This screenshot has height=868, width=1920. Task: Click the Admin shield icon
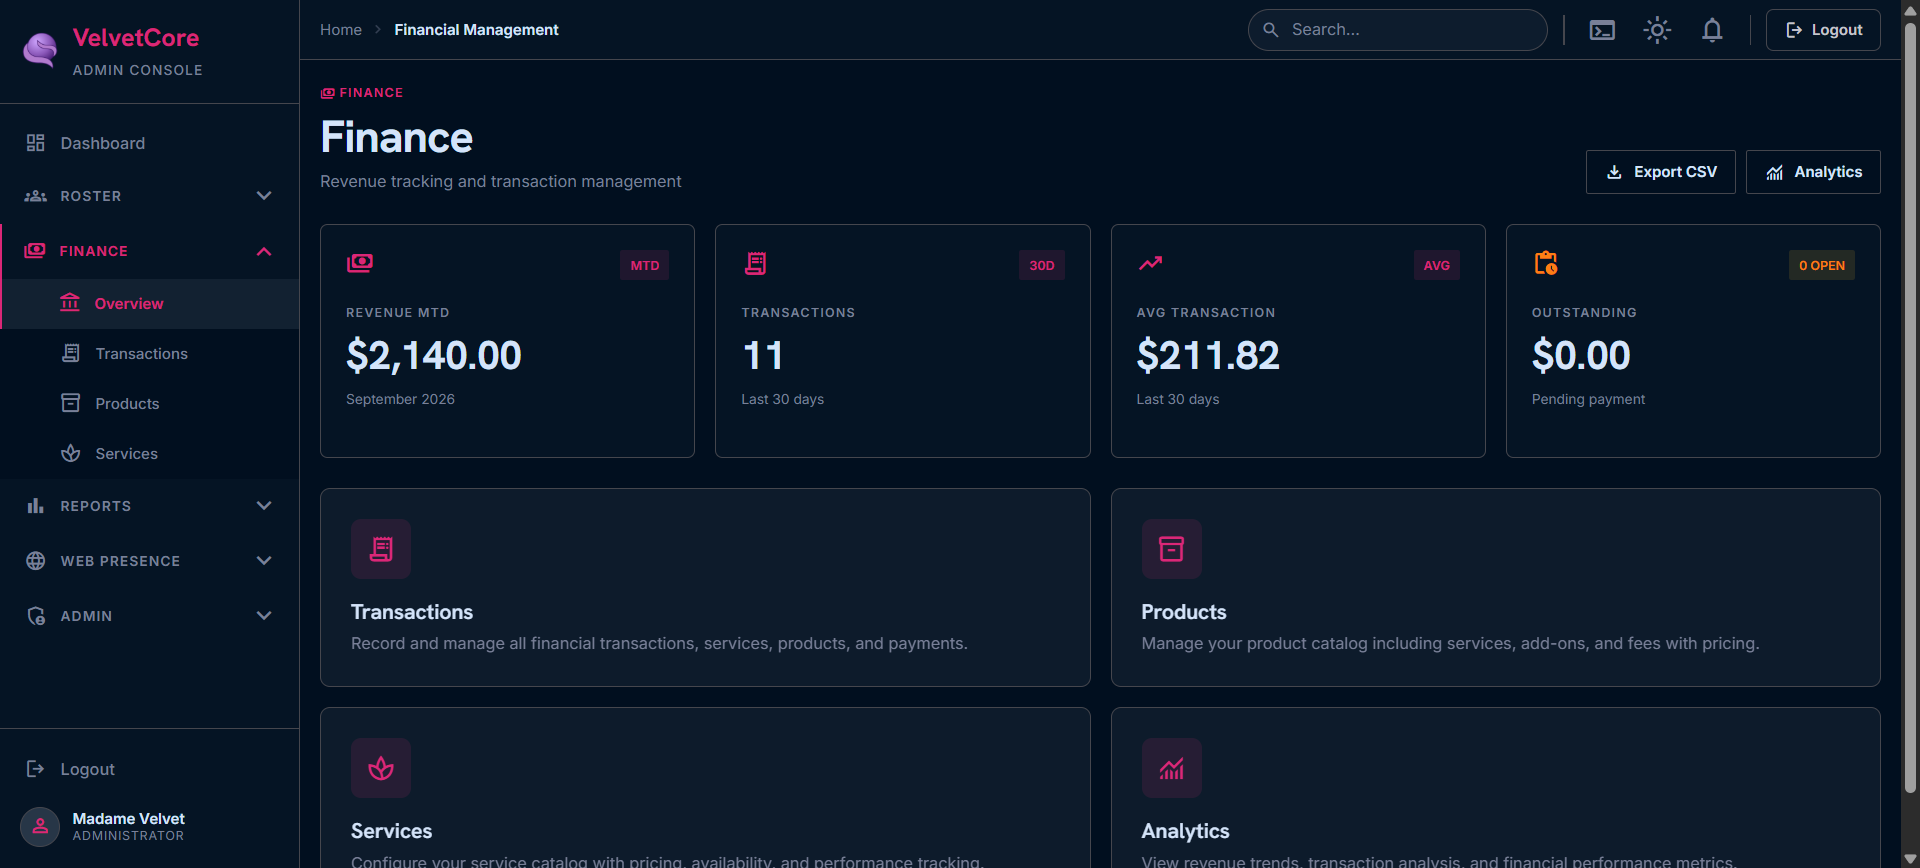[x=36, y=616]
